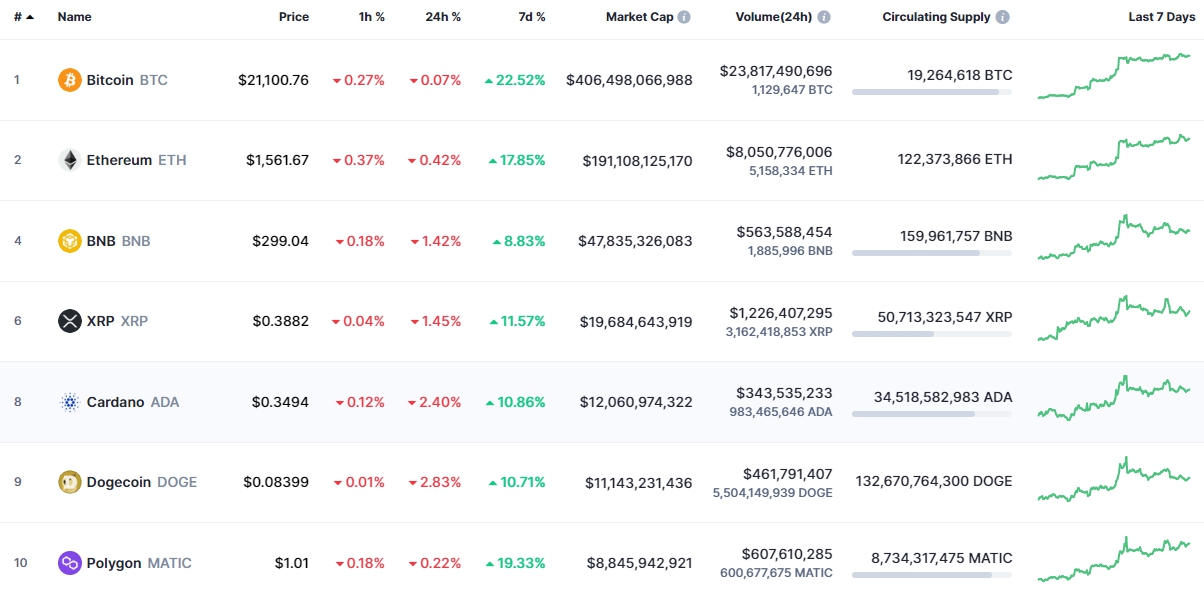Open XRP's 7-day price chart

[x=1114, y=318]
